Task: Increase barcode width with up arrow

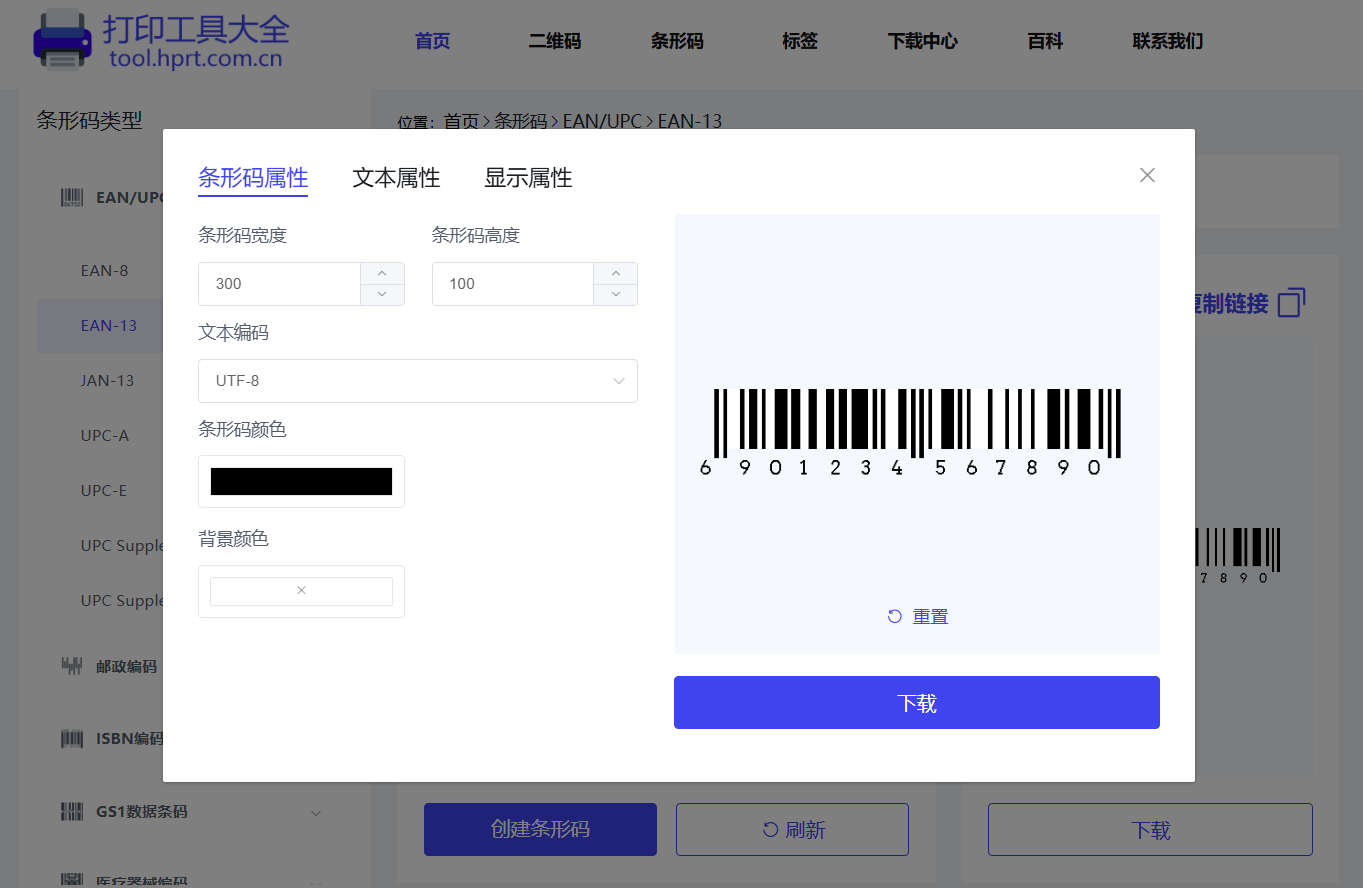Action: (382, 273)
